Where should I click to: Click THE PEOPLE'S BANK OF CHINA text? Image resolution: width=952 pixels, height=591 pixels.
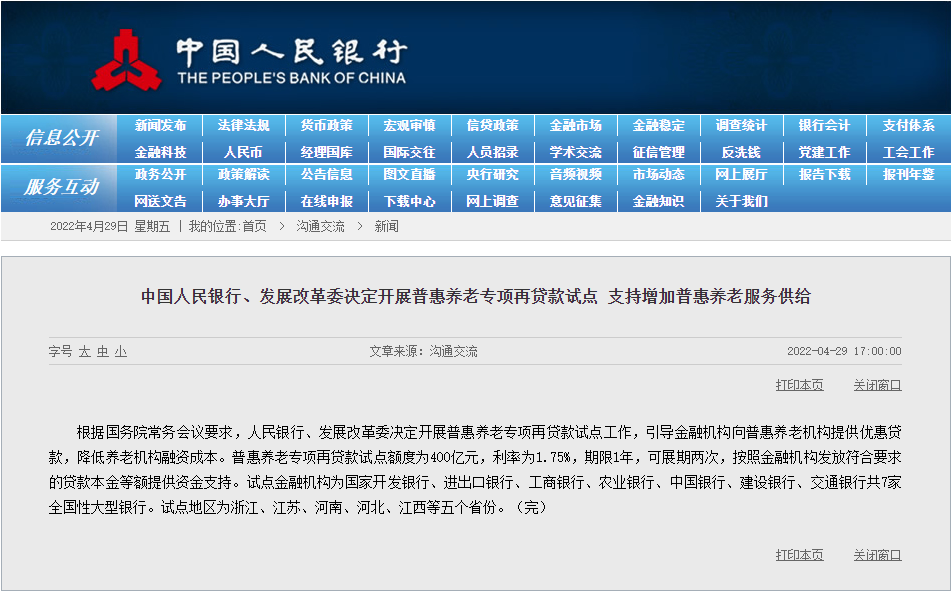click(291, 78)
